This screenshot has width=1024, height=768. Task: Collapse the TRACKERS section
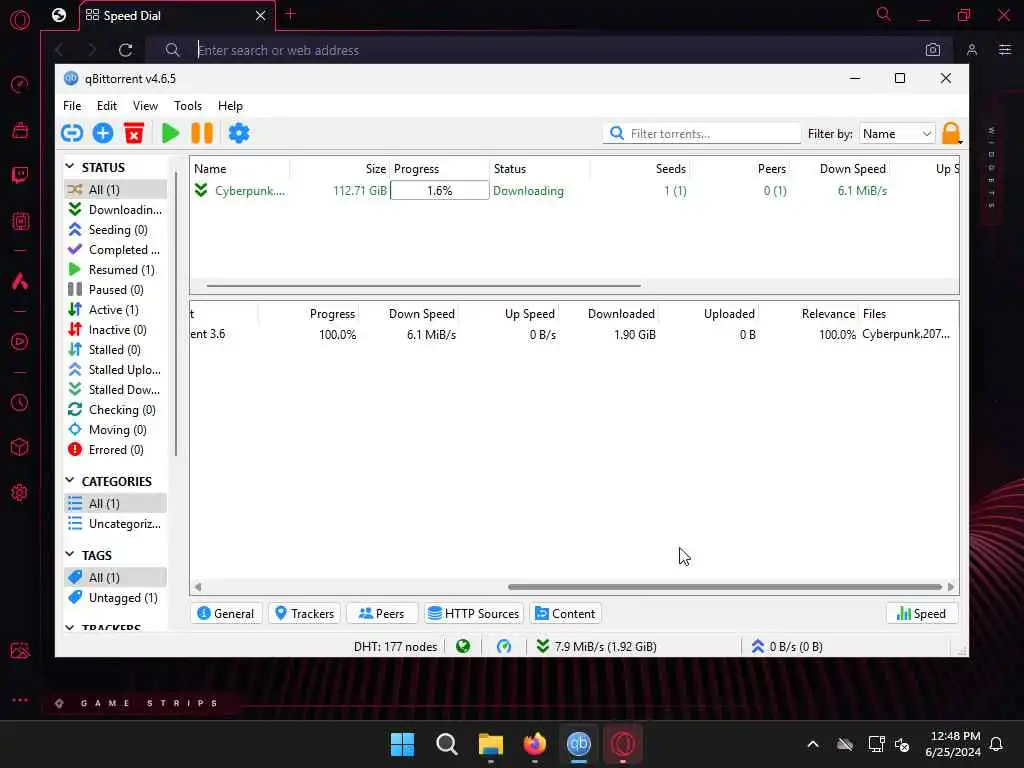[70, 628]
